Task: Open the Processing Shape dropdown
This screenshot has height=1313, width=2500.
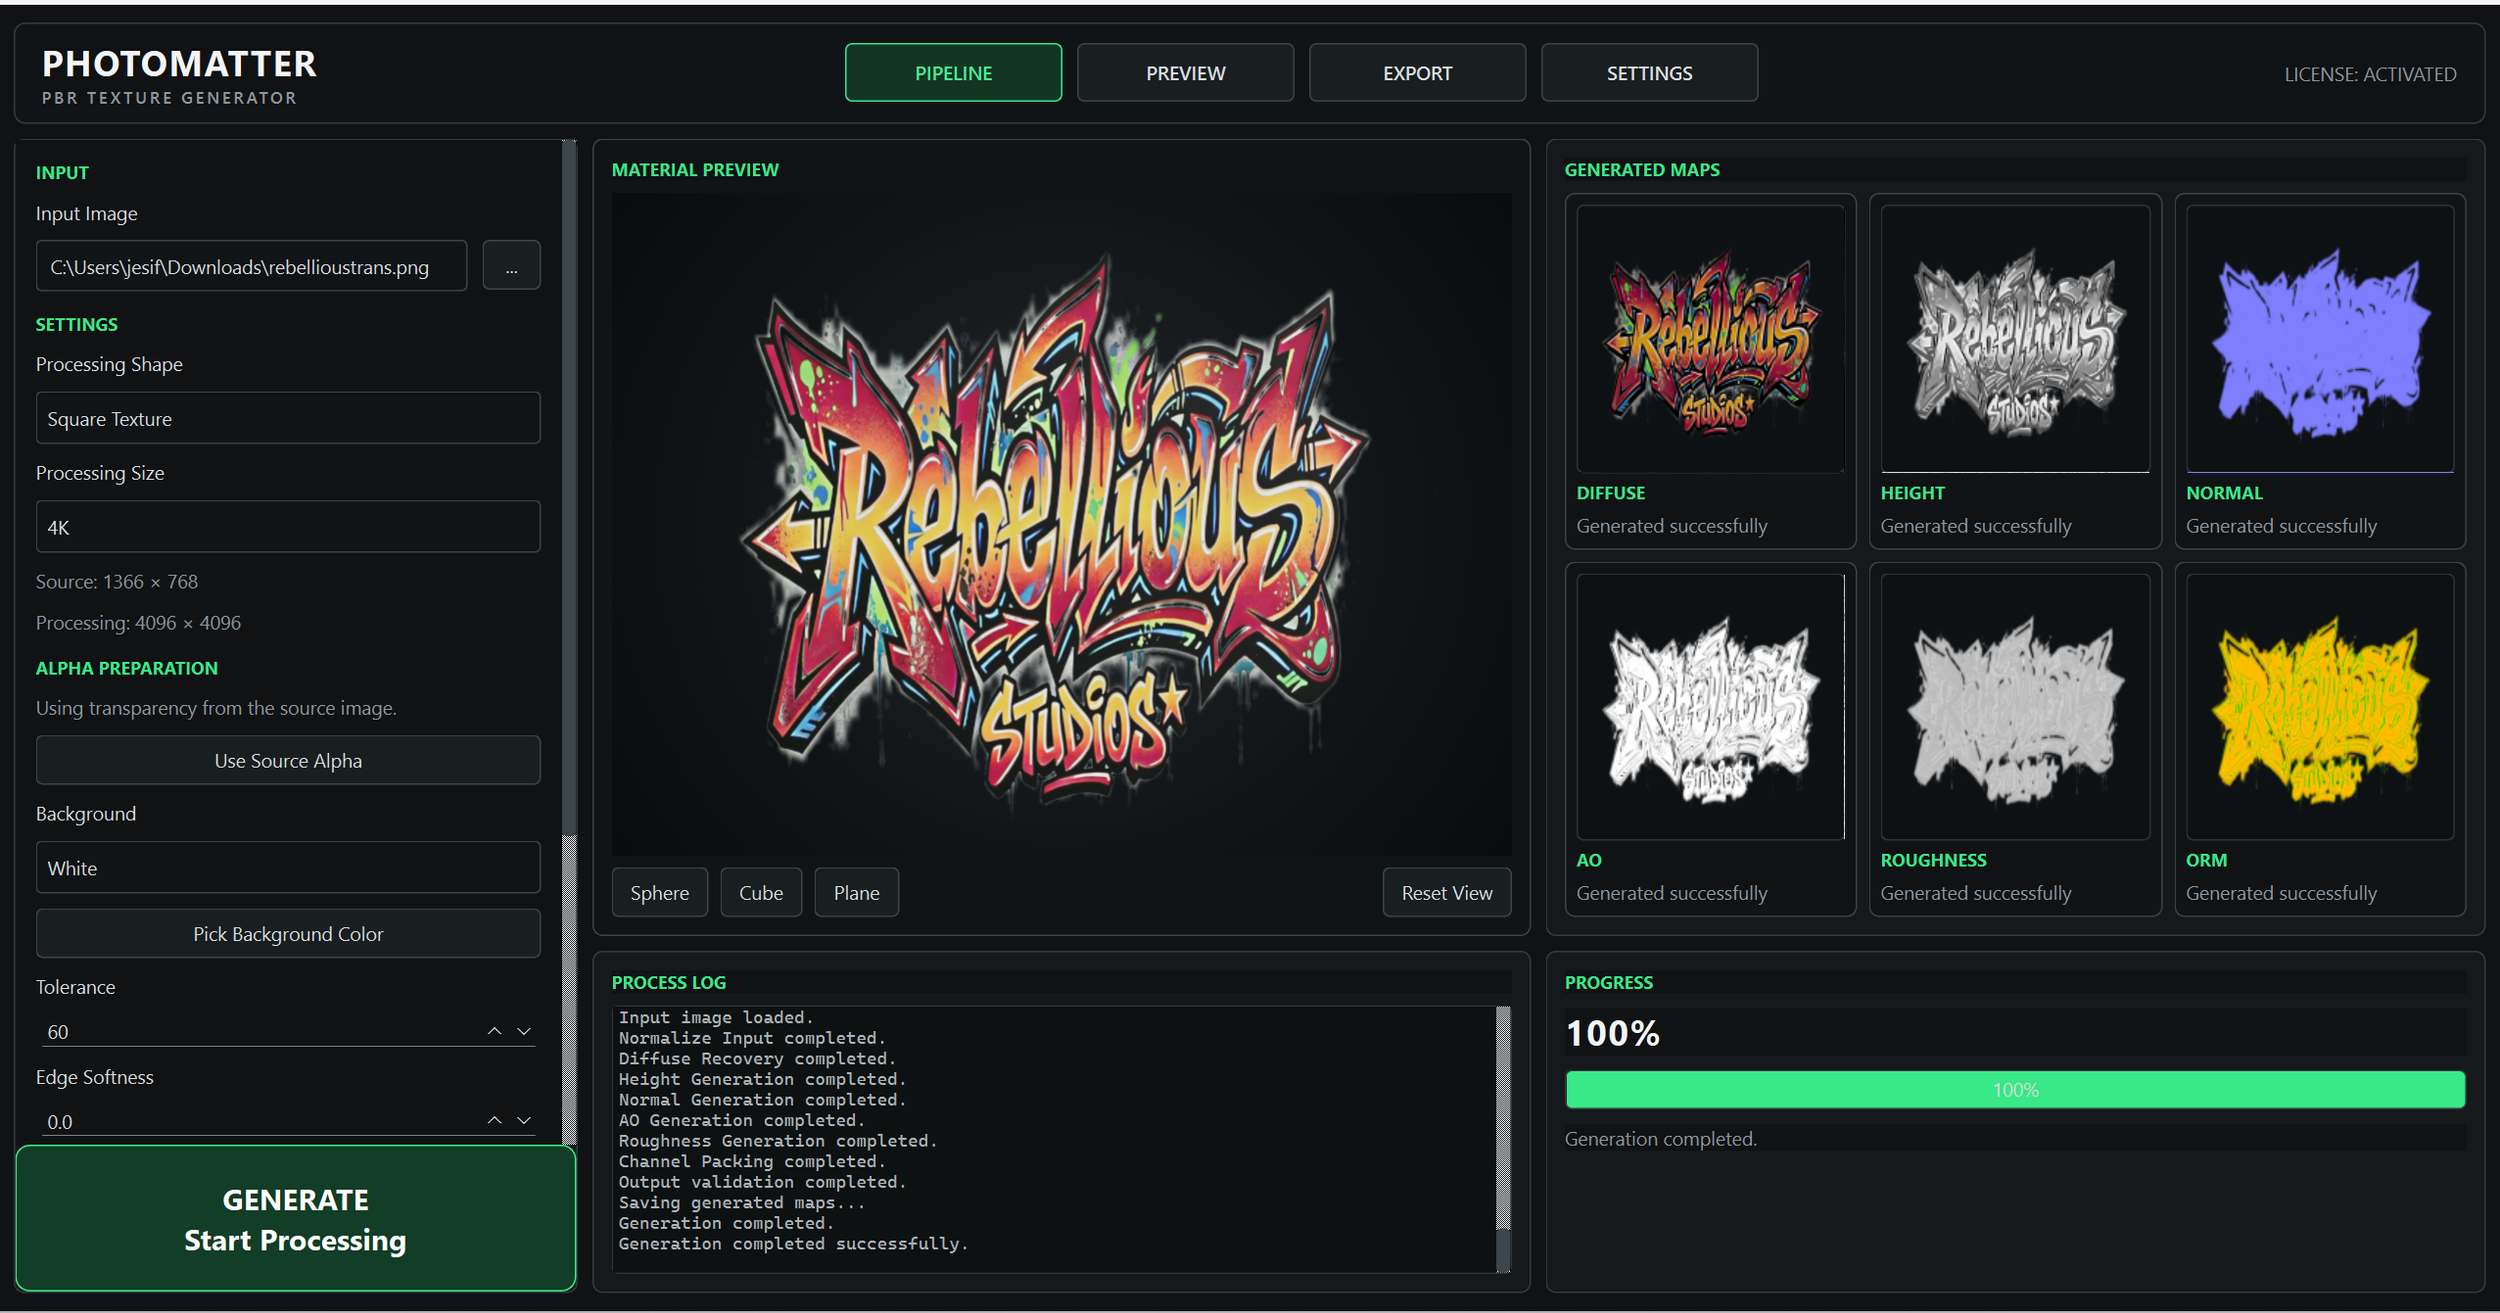Action: pos(288,418)
